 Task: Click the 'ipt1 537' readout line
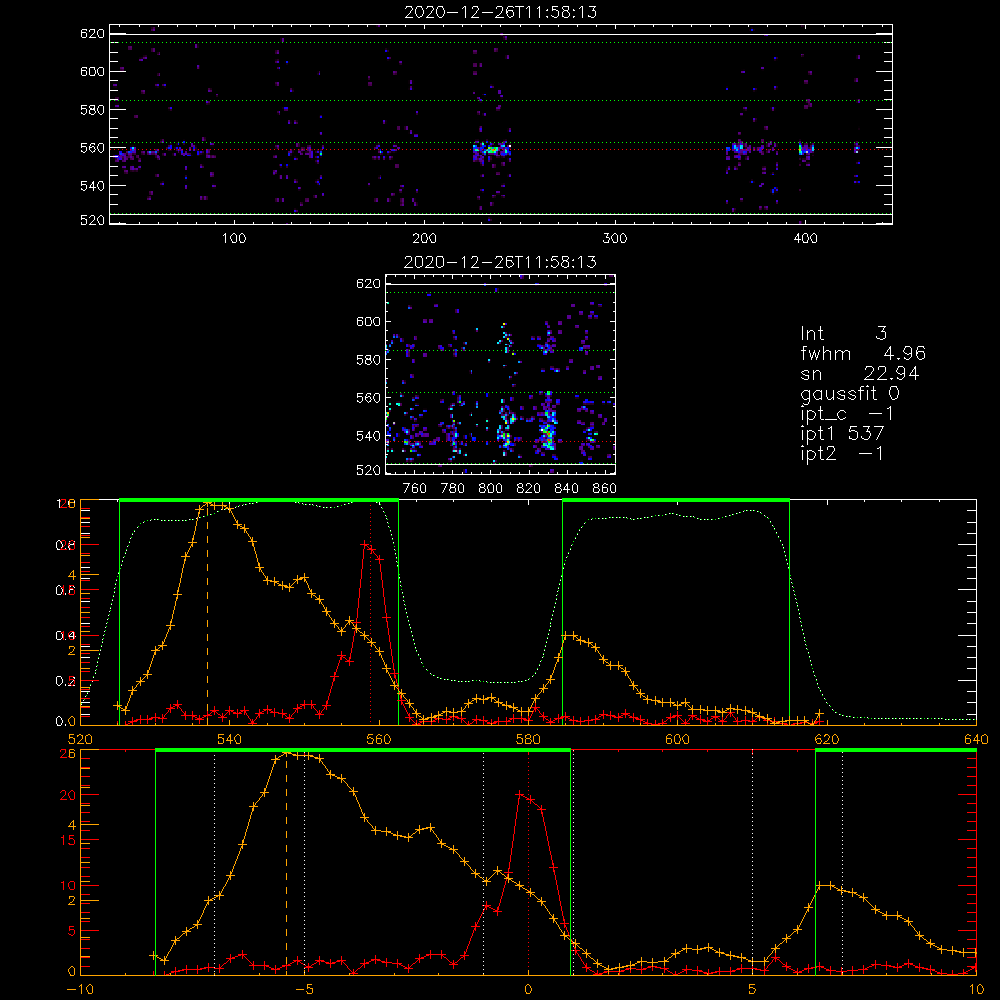(x=842, y=434)
